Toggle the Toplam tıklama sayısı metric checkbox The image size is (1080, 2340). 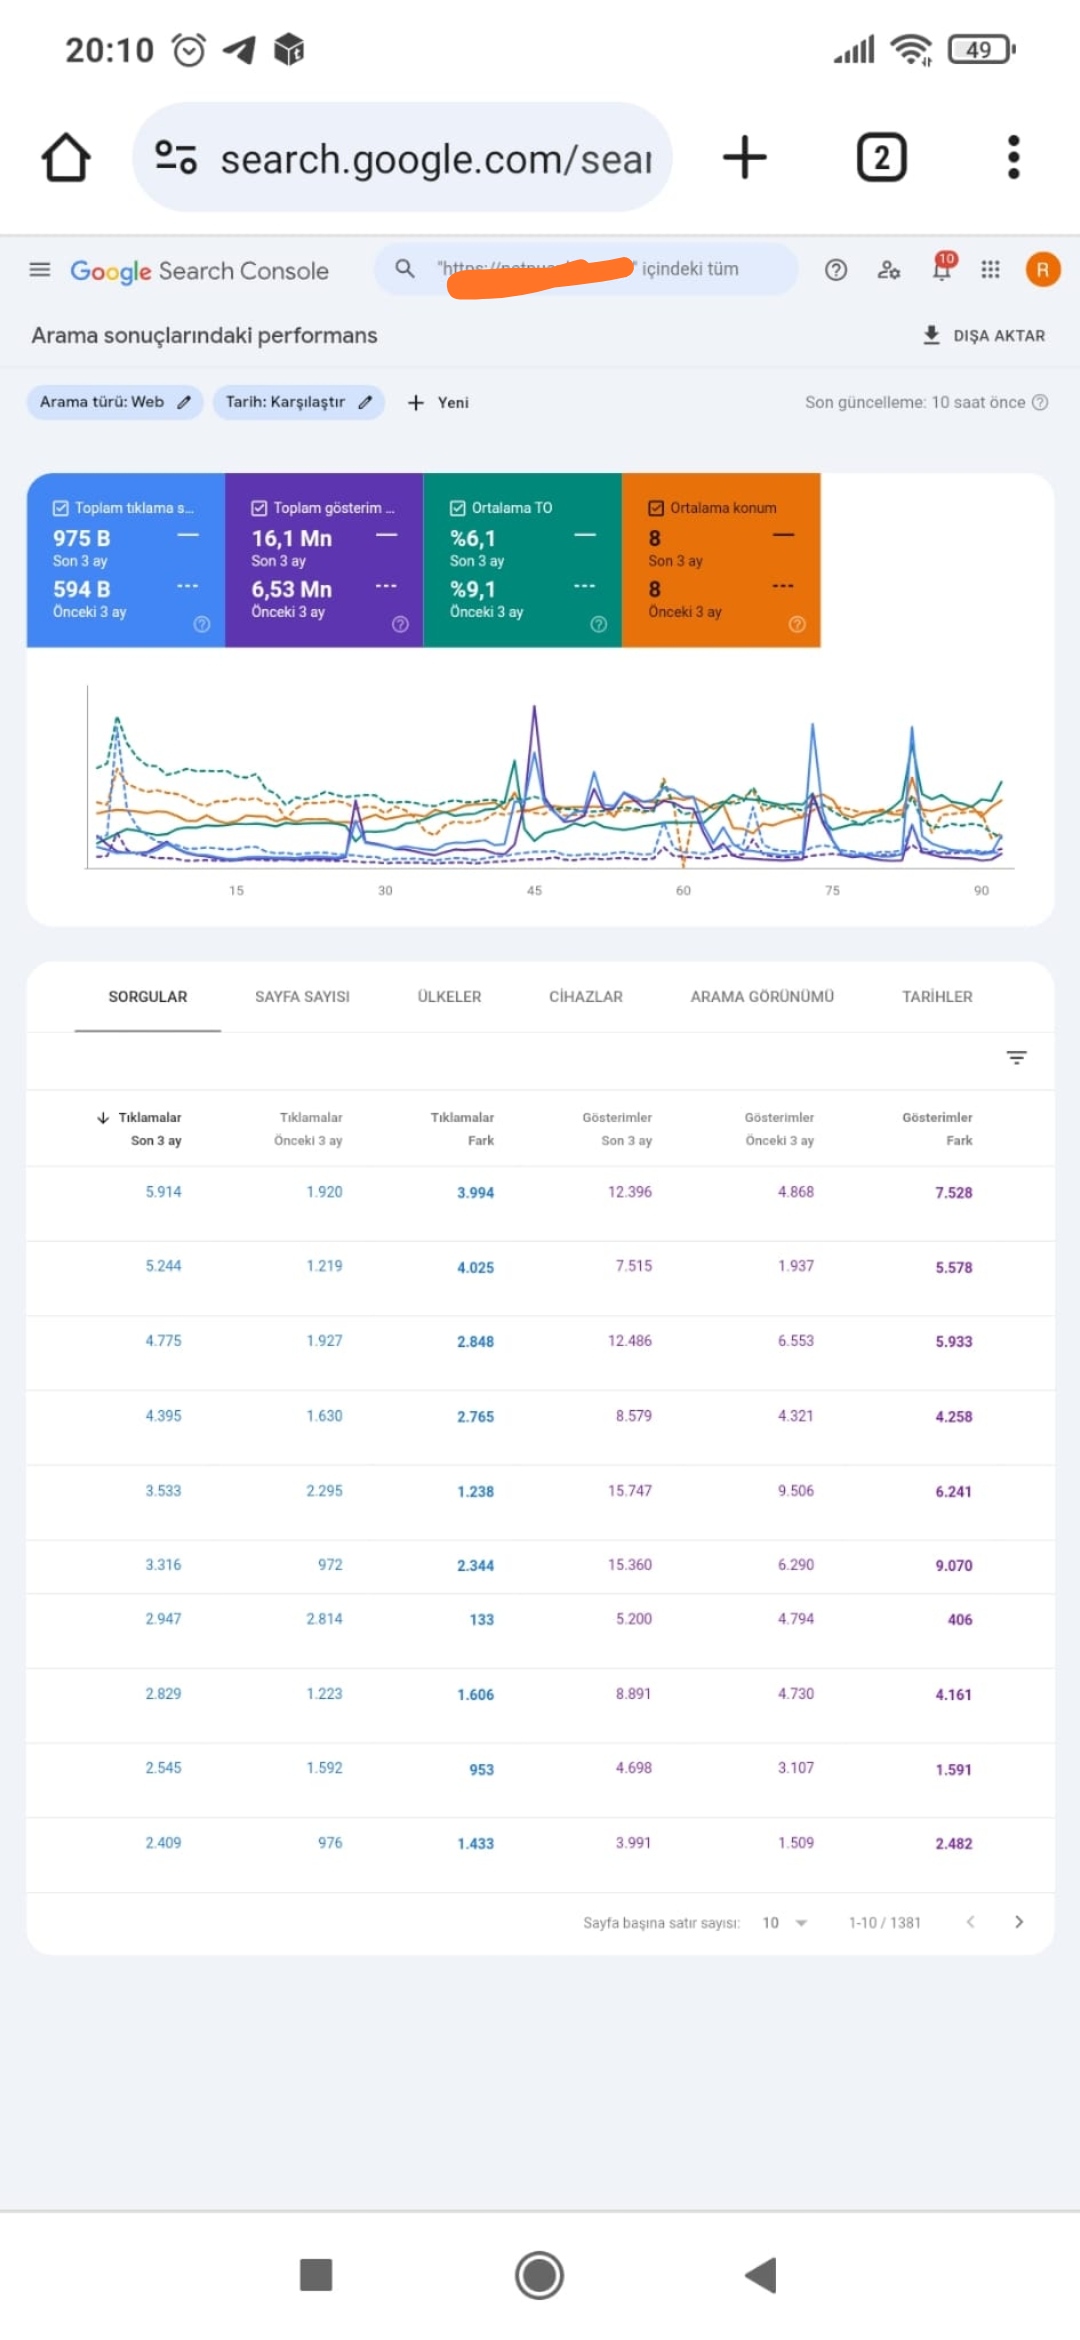click(x=60, y=508)
